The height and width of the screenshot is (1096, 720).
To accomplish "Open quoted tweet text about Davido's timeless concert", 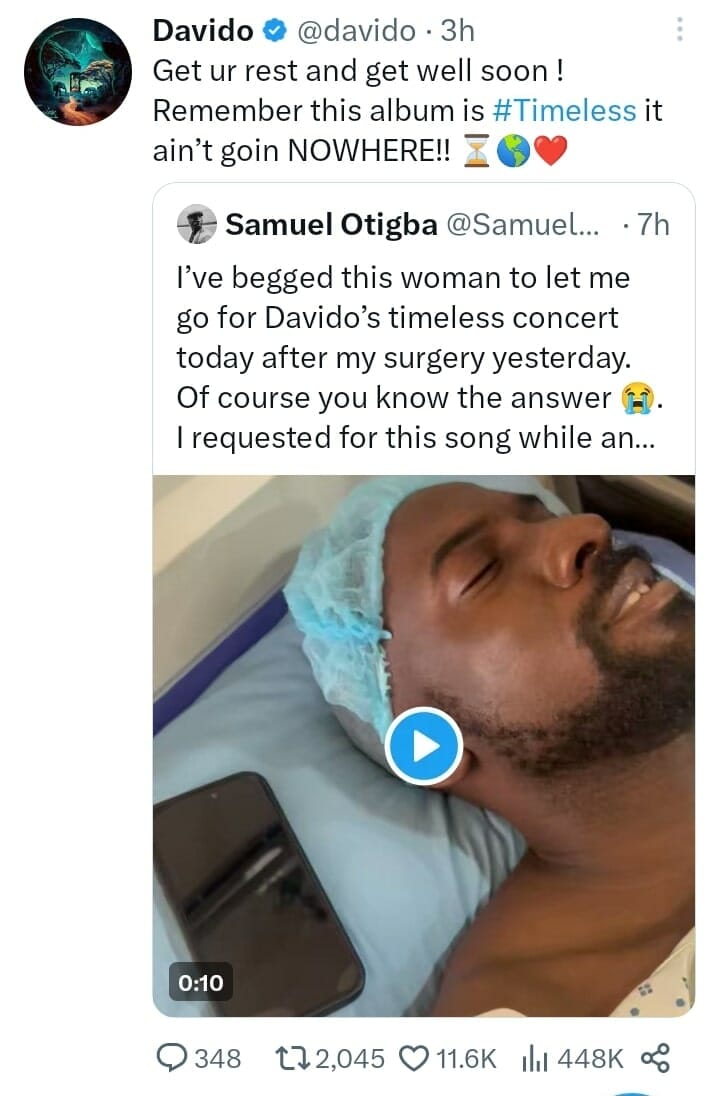I will (410, 357).
